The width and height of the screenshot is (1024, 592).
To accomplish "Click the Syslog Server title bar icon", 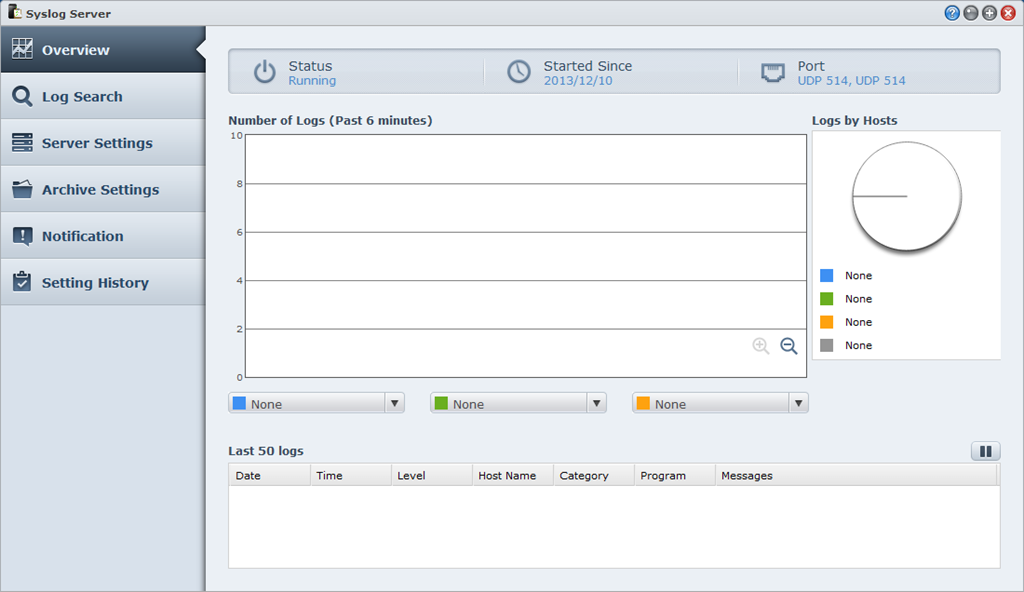I will point(14,13).
